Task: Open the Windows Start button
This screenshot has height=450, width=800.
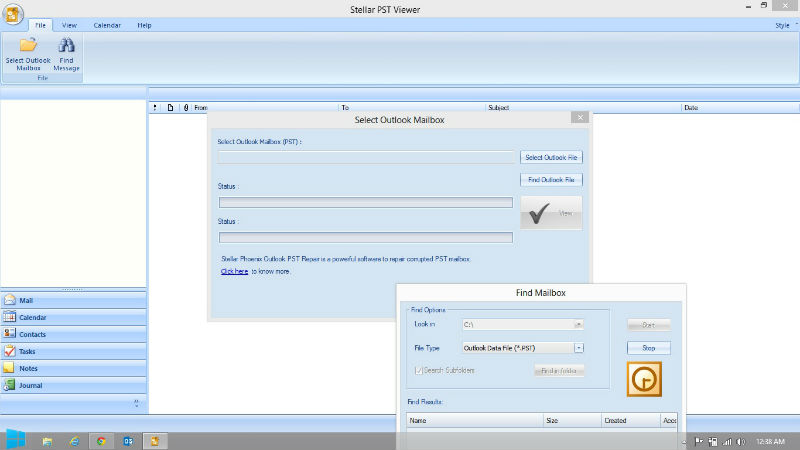Action: pyautogui.click(x=15, y=440)
